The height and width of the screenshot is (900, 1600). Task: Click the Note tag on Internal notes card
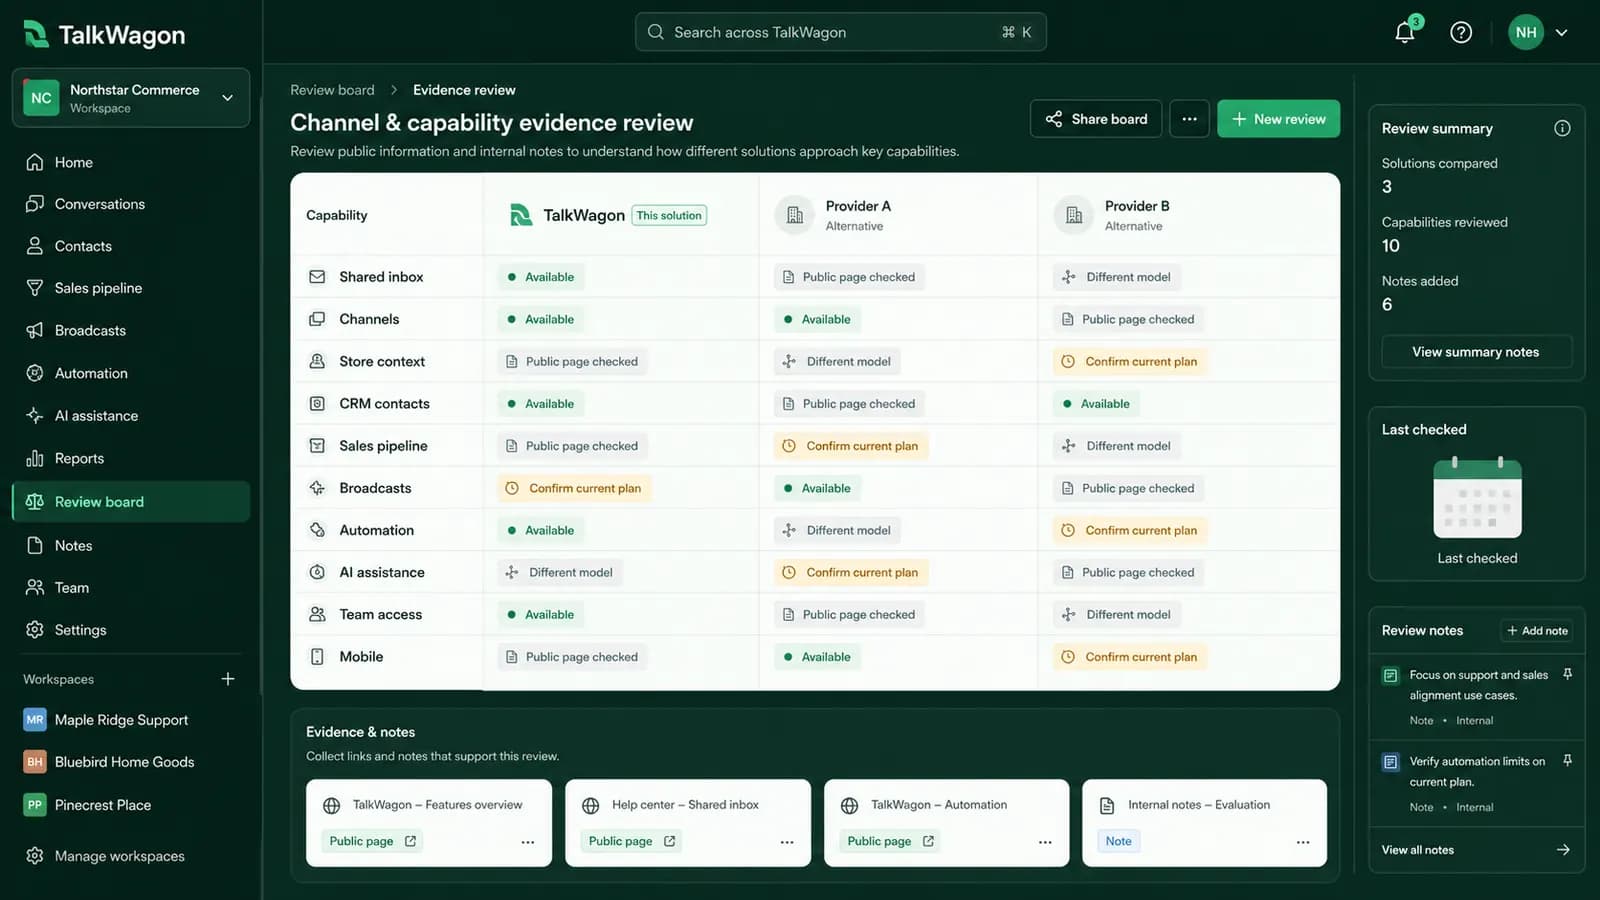tap(1119, 841)
